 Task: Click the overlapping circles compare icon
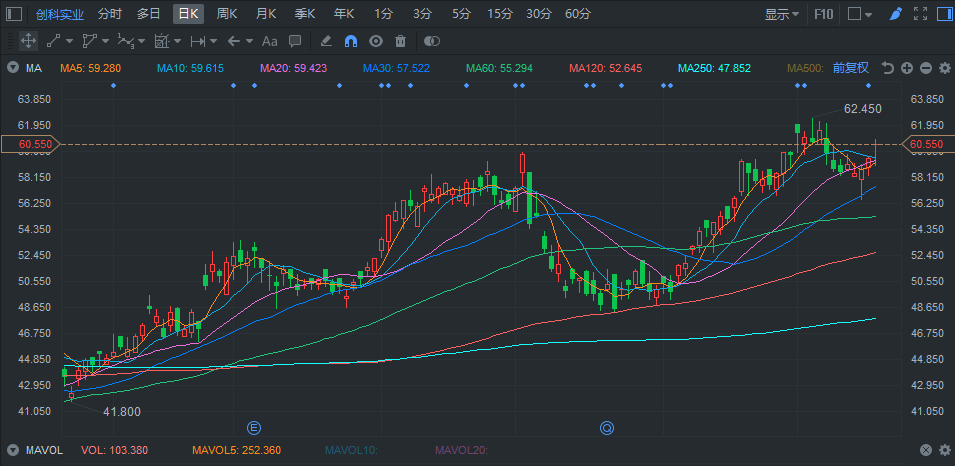(x=431, y=41)
